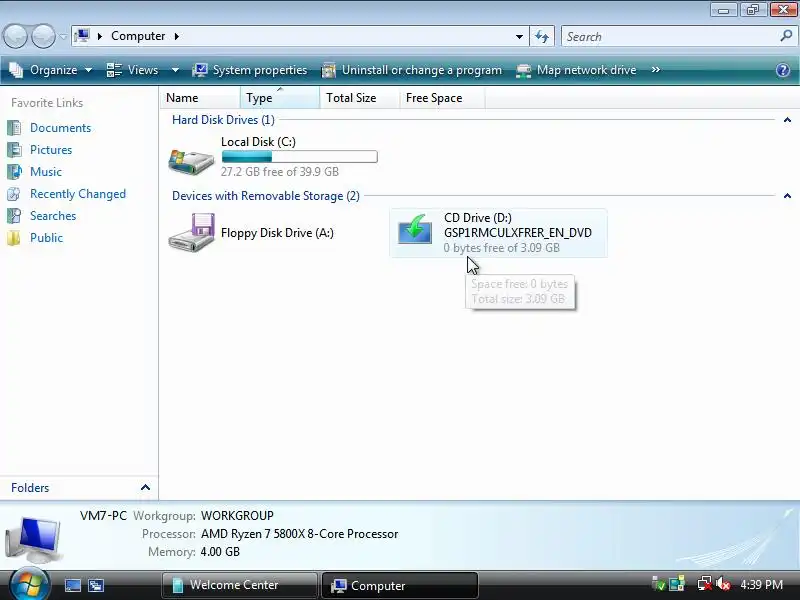The image size is (800, 600).
Task: Click the Folders label in navigation pane
Action: [x=30, y=488]
